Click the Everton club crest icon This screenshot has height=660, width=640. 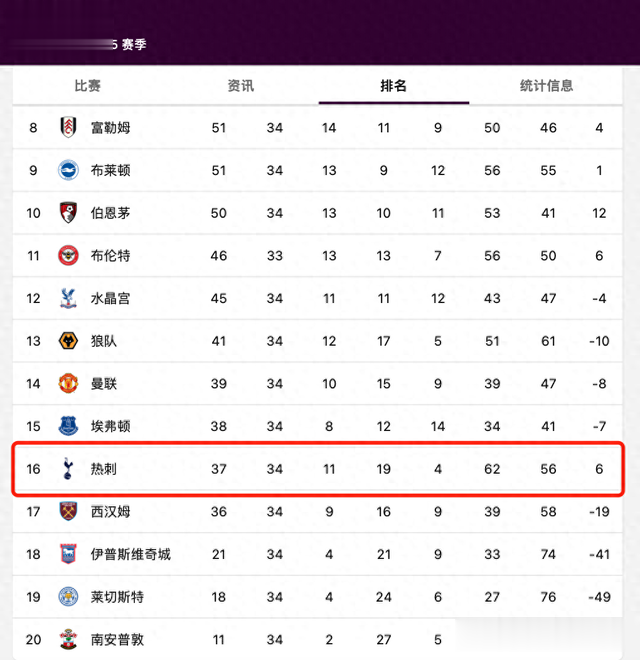click(68, 426)
